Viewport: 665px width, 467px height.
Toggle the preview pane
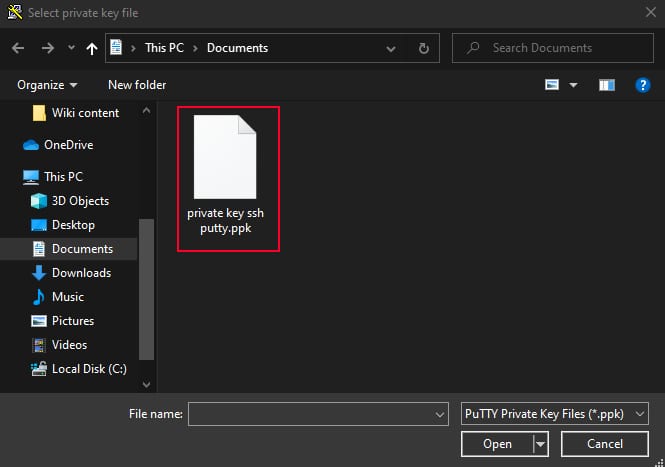(606, 85)
